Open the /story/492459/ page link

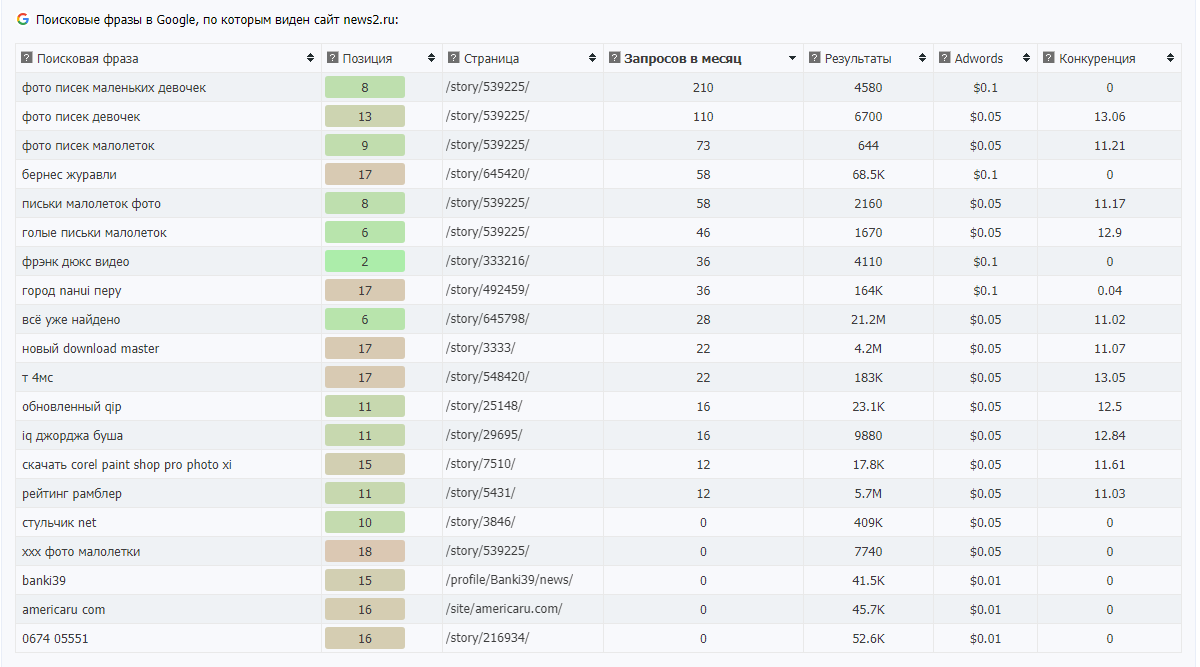487,290
